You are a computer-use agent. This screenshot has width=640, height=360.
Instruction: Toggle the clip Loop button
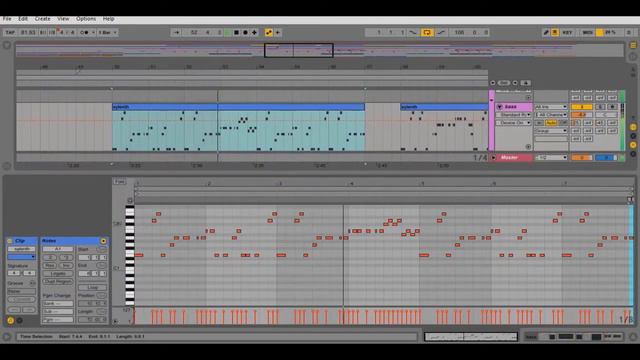[x=93, y=287]
